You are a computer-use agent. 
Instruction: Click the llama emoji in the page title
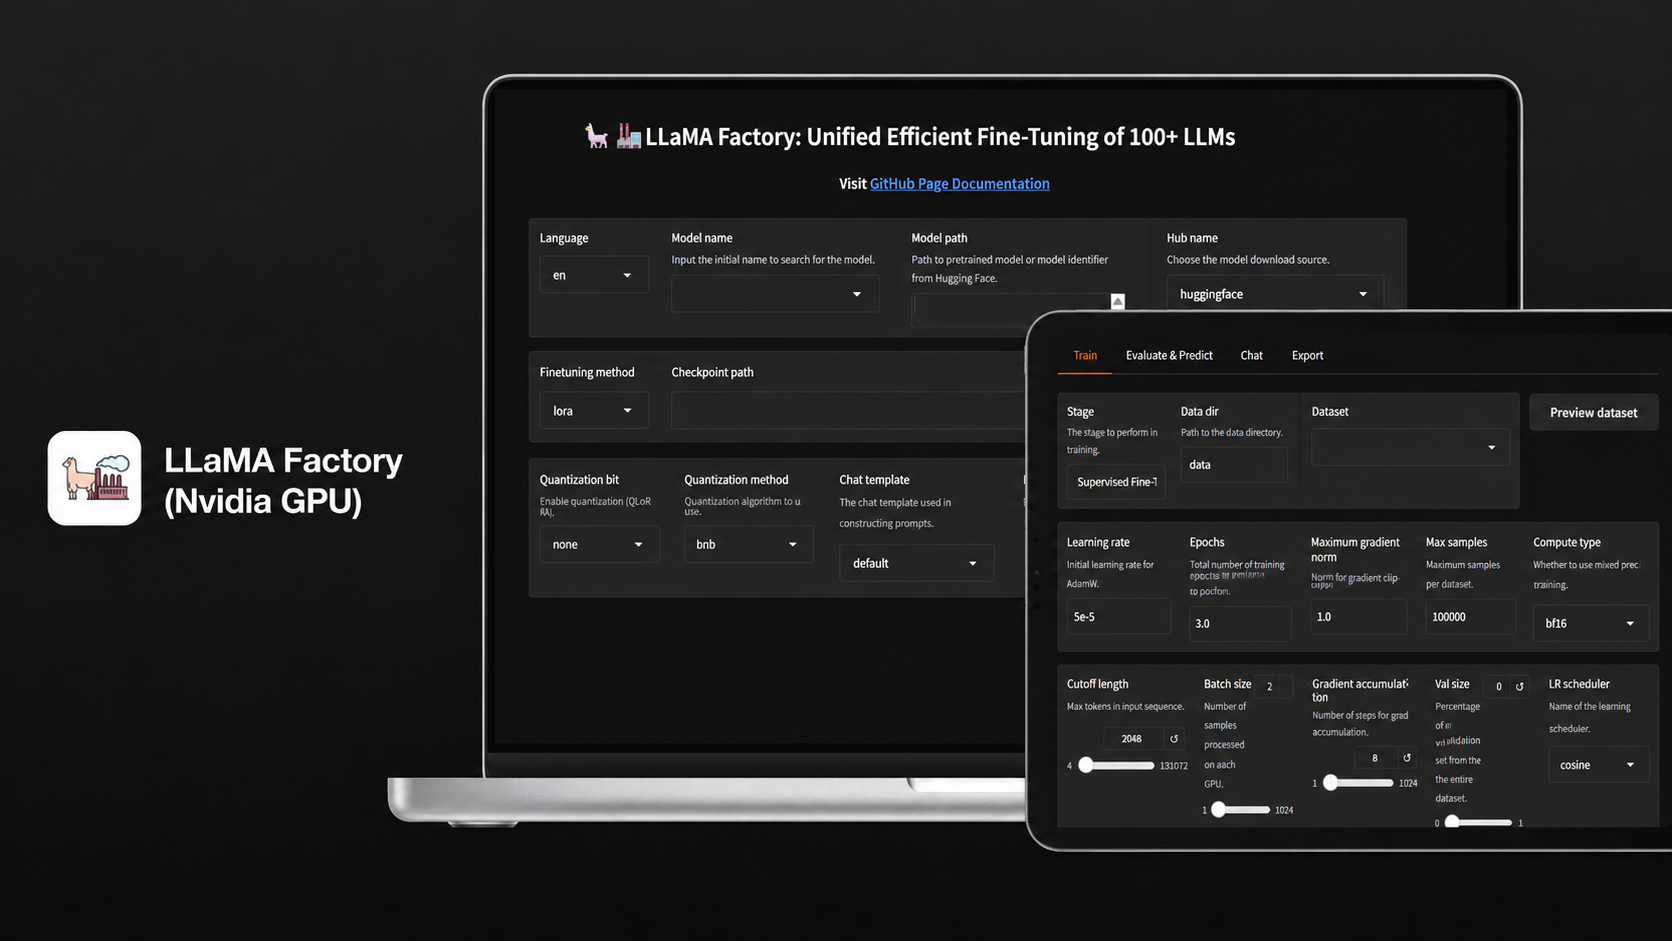(597, 136)
